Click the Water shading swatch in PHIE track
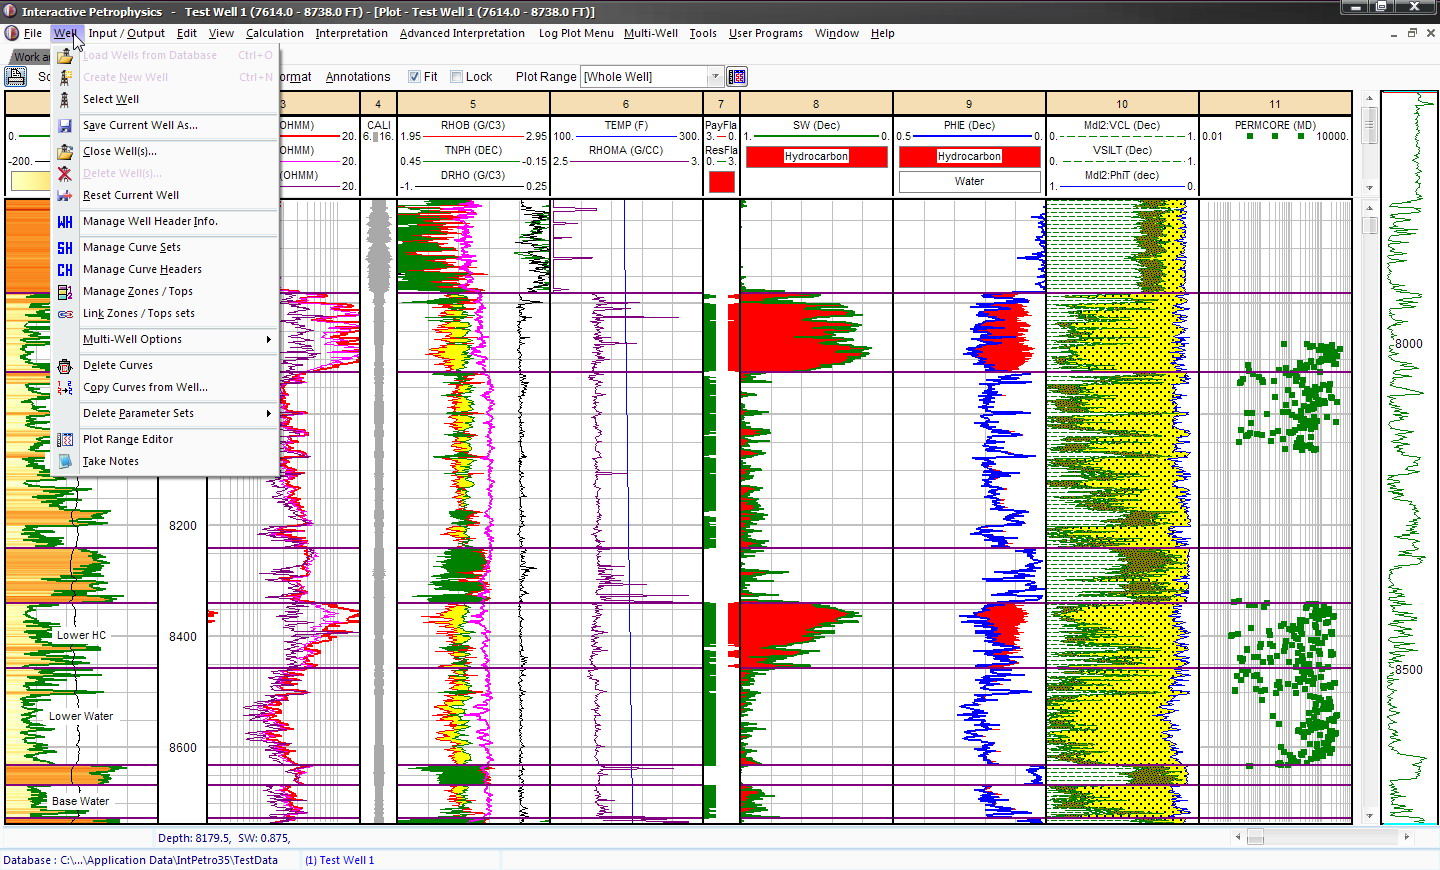Viewport: 1440px width, 870px height. [969, 182]
